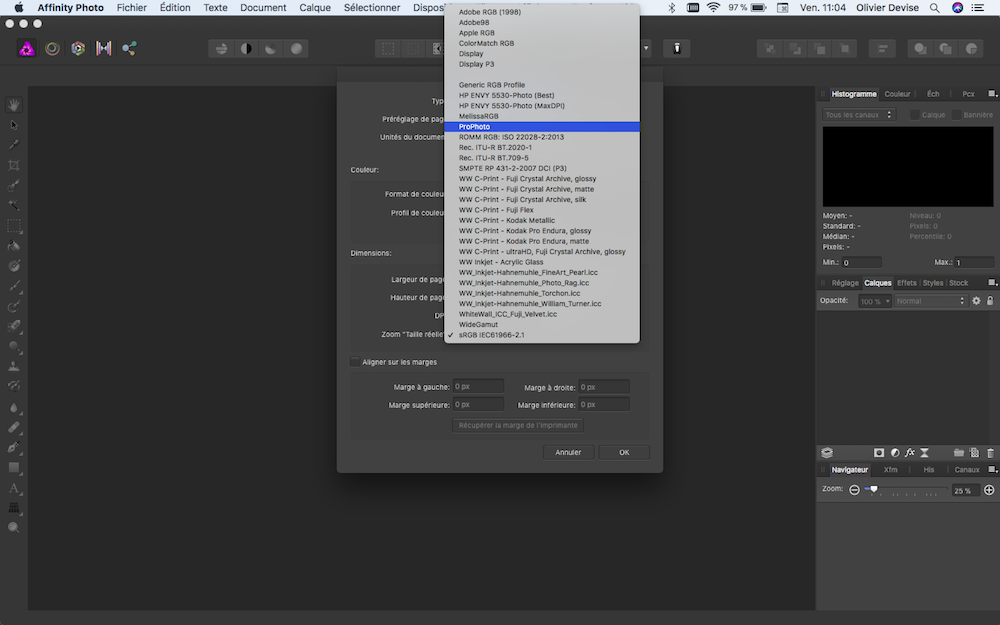Switch to the Couleur tab
Viewport: 1000px width, 625px height.
click(x=897, y=94)
